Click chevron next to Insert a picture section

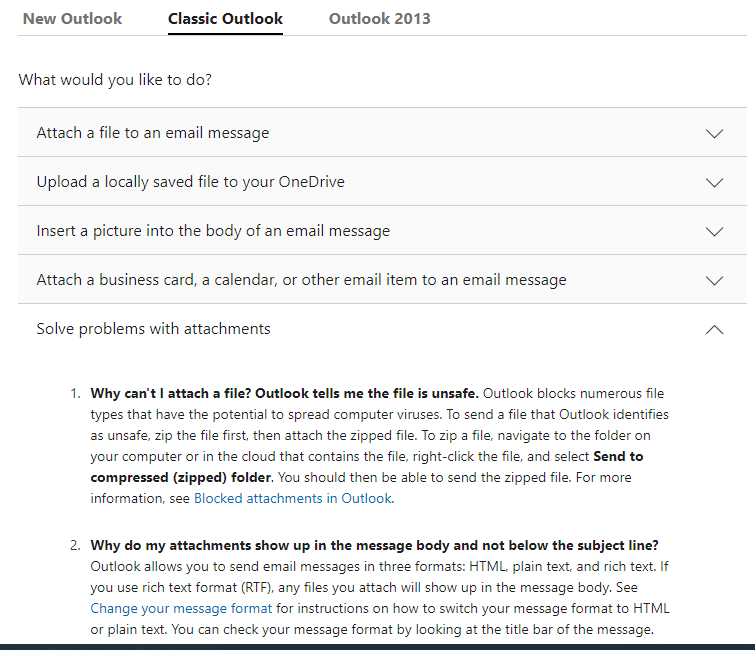pos(714,231)
